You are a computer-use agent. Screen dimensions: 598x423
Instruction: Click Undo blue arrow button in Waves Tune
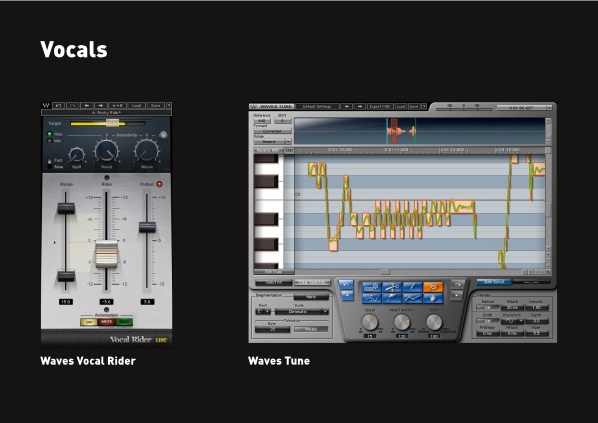click(x=346, y=285)
